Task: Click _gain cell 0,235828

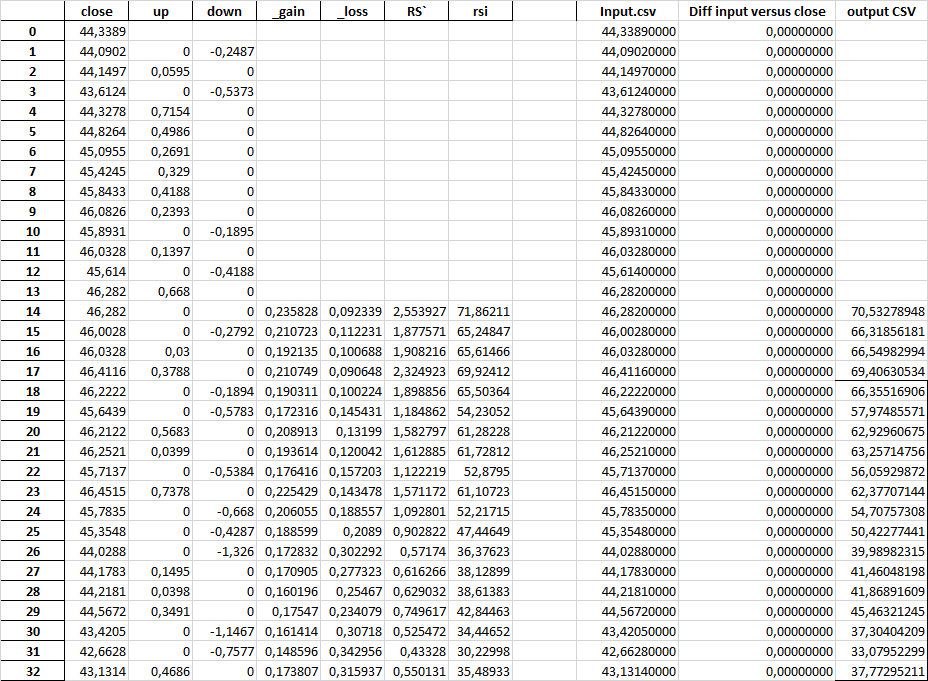Action: click(x=288, y=311)
